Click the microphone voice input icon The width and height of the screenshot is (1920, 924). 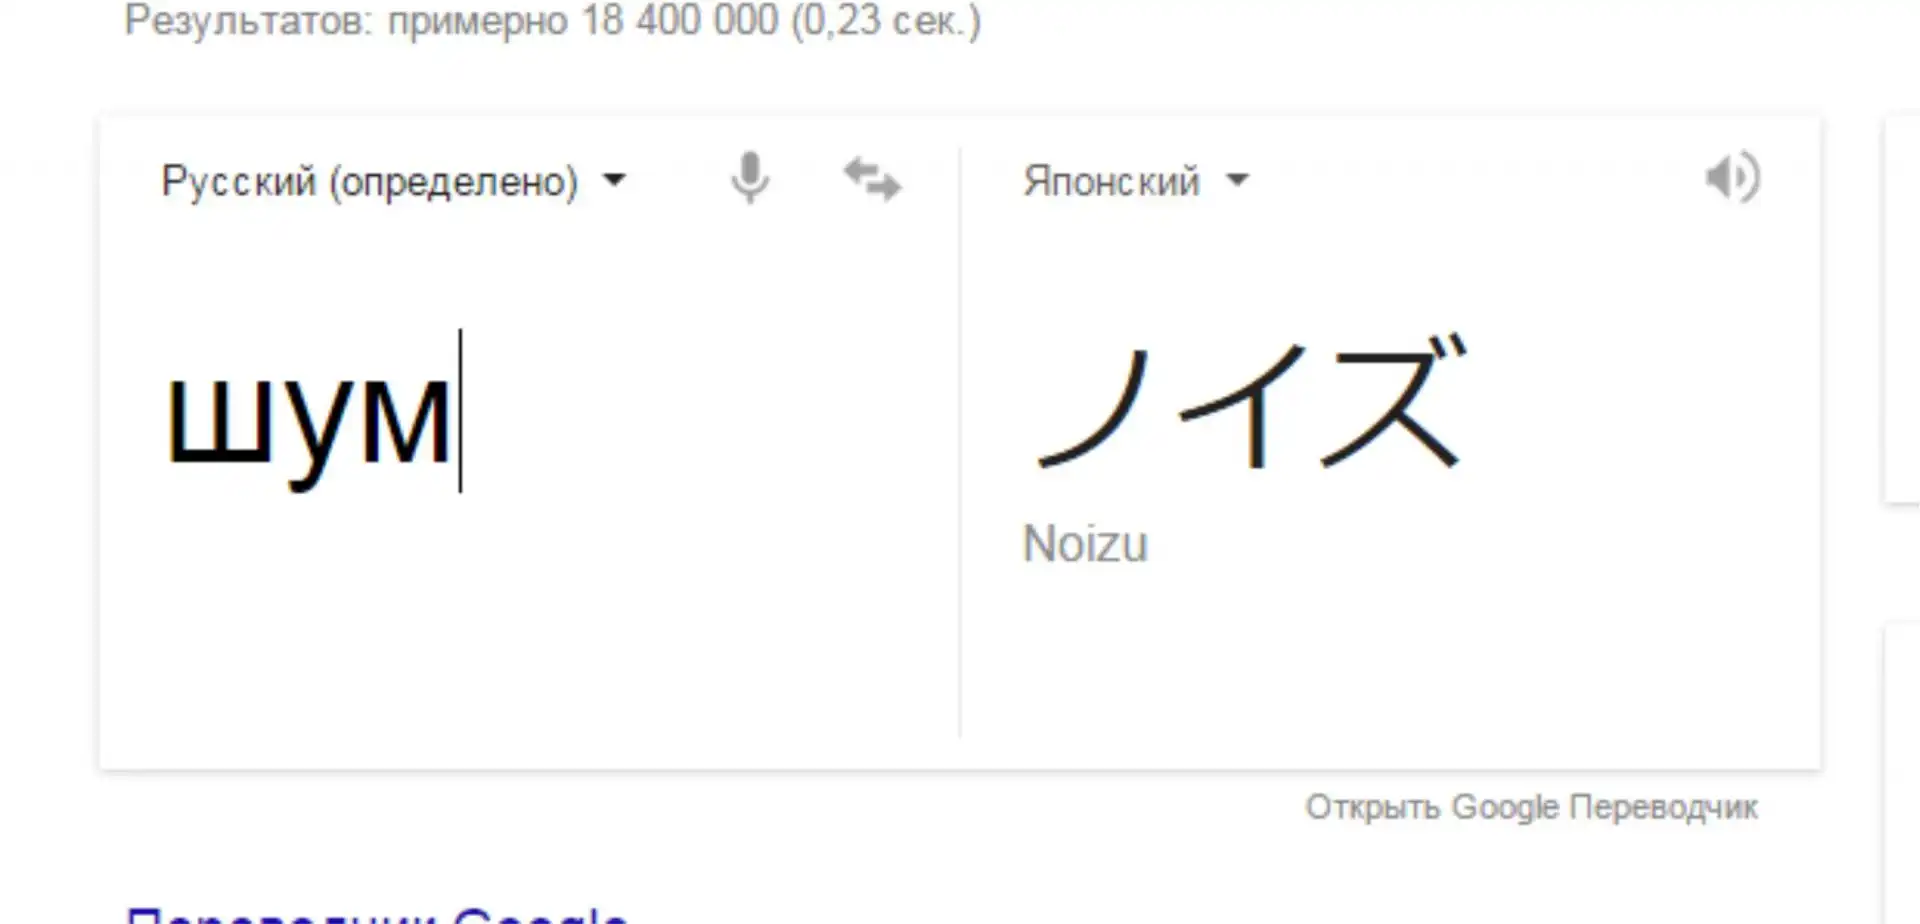pos(749,179)
